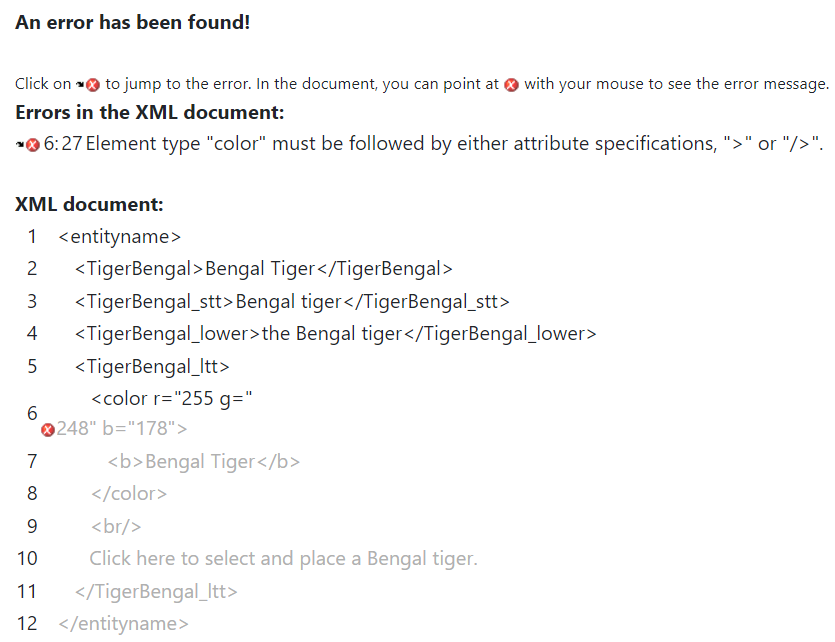
Task: Click the bold Bengal Tiger tag on line 7
Action: tap(204, 461)
